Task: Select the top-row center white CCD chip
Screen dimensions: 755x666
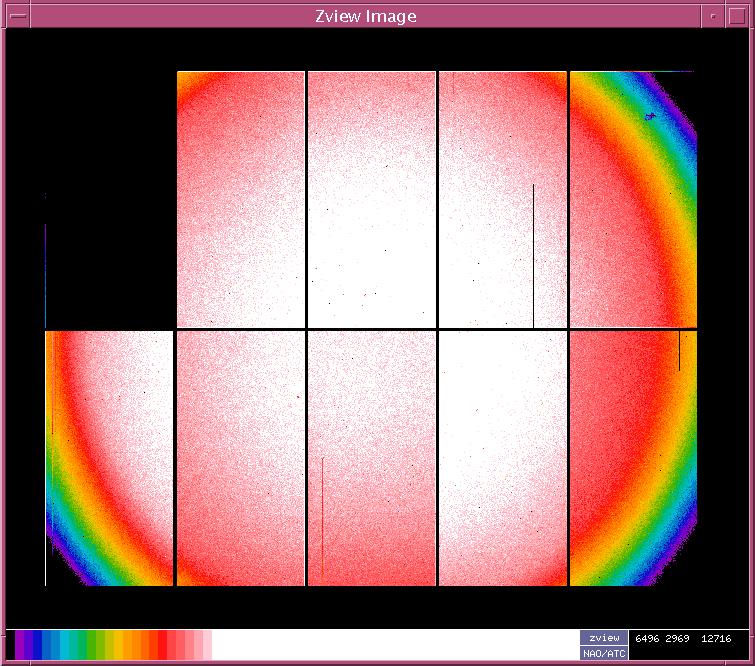Action: pos(371,200)
